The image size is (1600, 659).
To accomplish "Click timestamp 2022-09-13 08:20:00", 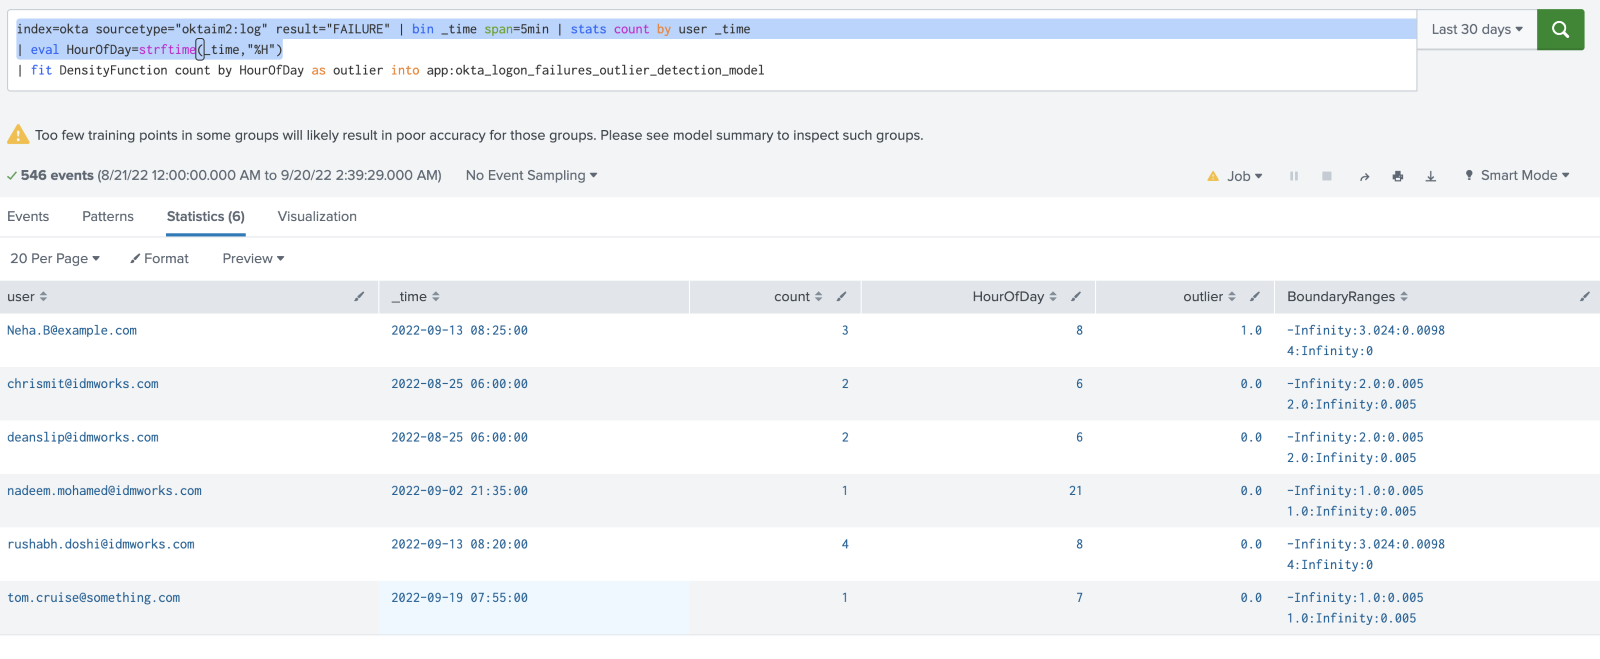I will click(x=459, y=545).
